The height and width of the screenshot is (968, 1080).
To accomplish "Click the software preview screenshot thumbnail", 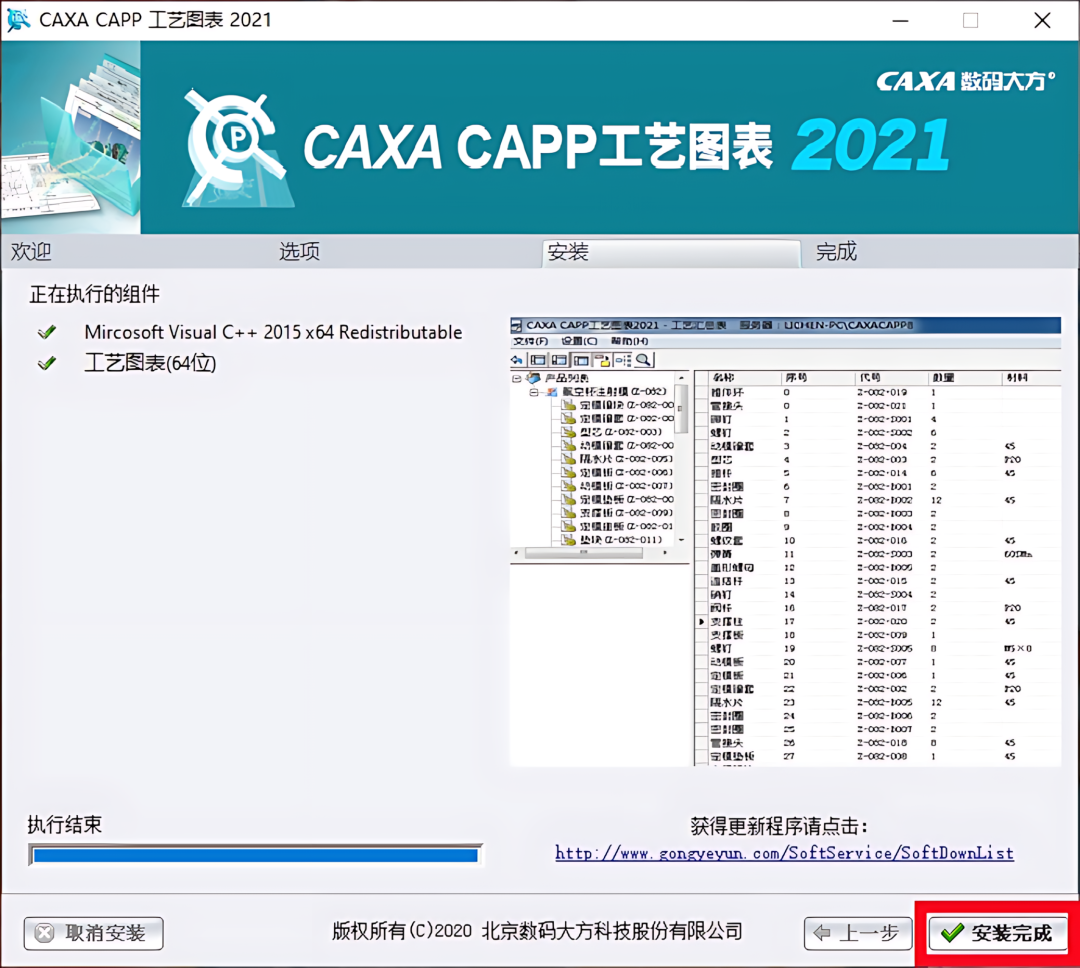I will [x=785, y=542].
